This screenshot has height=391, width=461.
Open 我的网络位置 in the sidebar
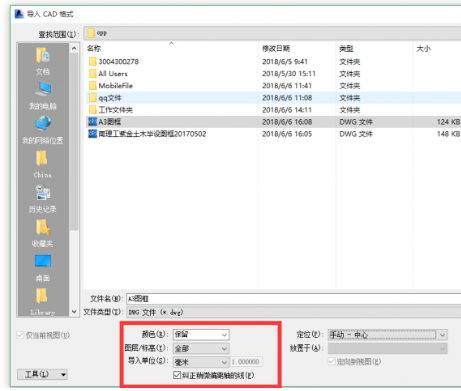tap(43, 130)
